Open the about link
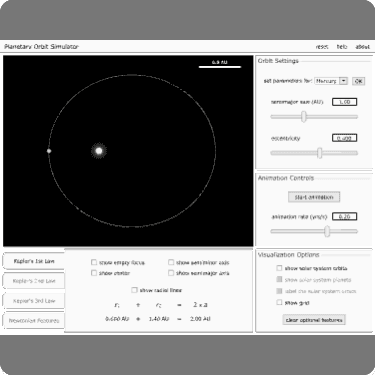Viewport: 375px width, 375px height. pos(362,47)
